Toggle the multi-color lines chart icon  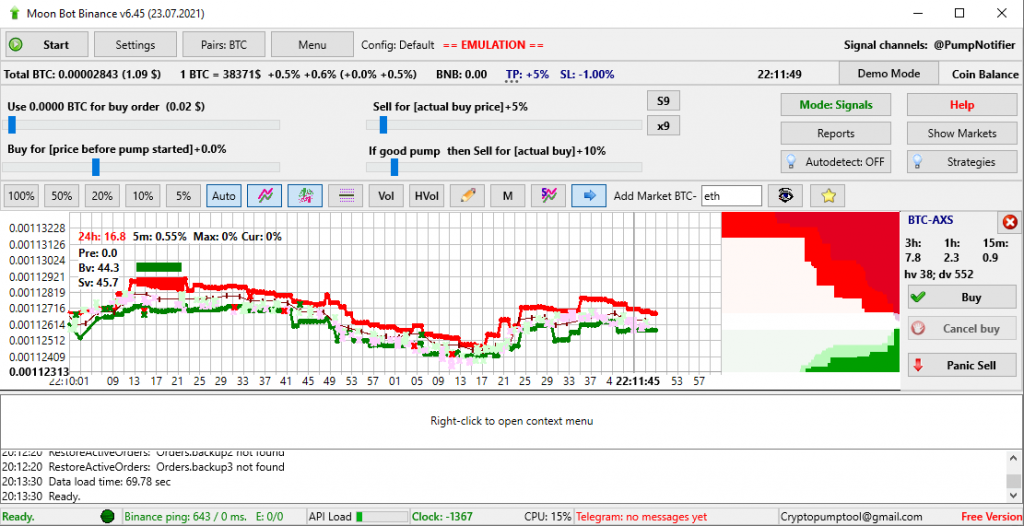[548, 195]
